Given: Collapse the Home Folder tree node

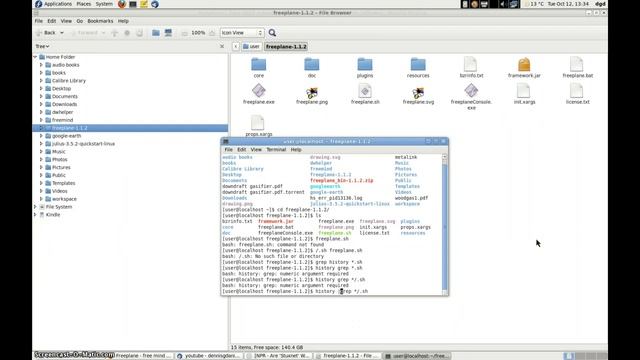Looking at the screenshot, I should tap(36, 57).
